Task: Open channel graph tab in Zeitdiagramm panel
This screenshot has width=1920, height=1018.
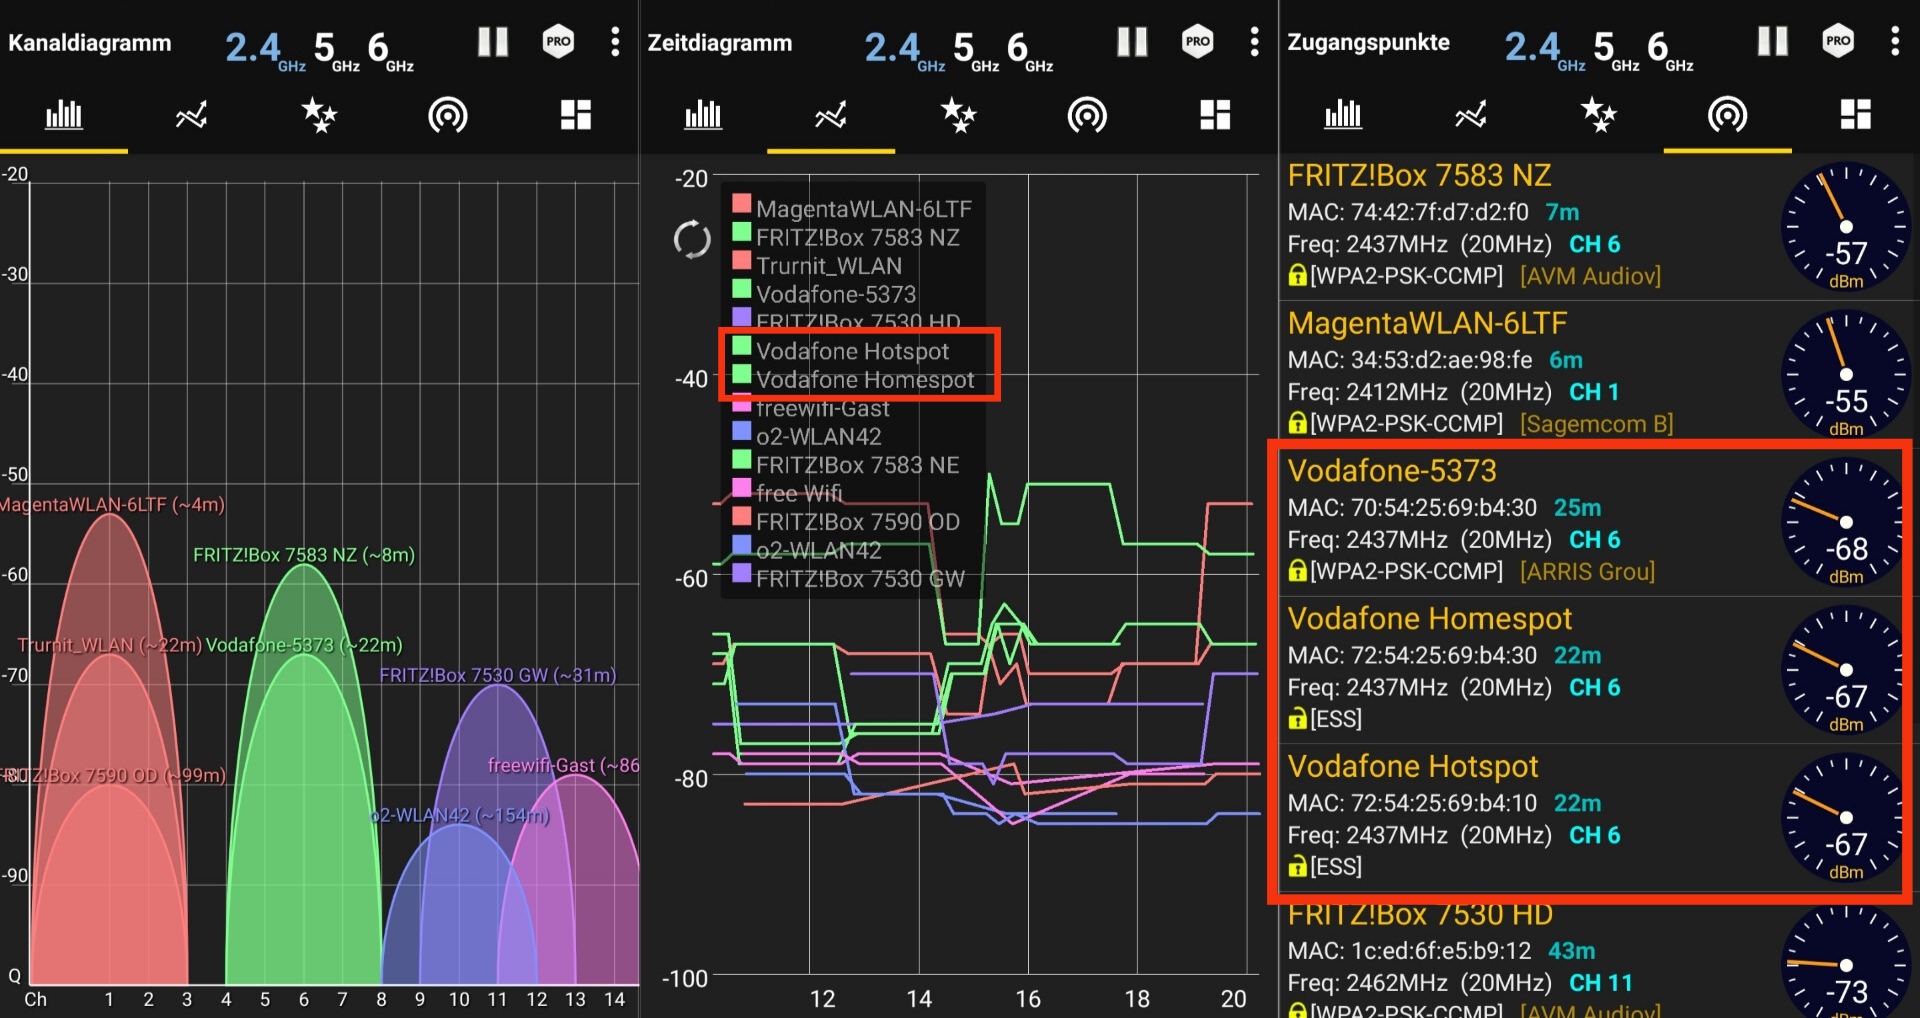Action: click(x=703, y=115)
